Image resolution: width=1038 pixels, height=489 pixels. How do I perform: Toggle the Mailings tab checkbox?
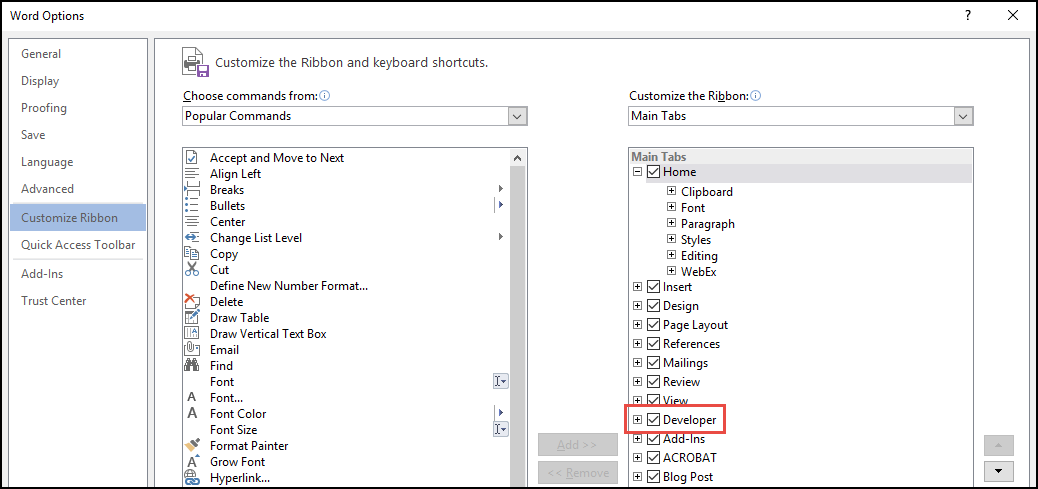click(654, 363)
